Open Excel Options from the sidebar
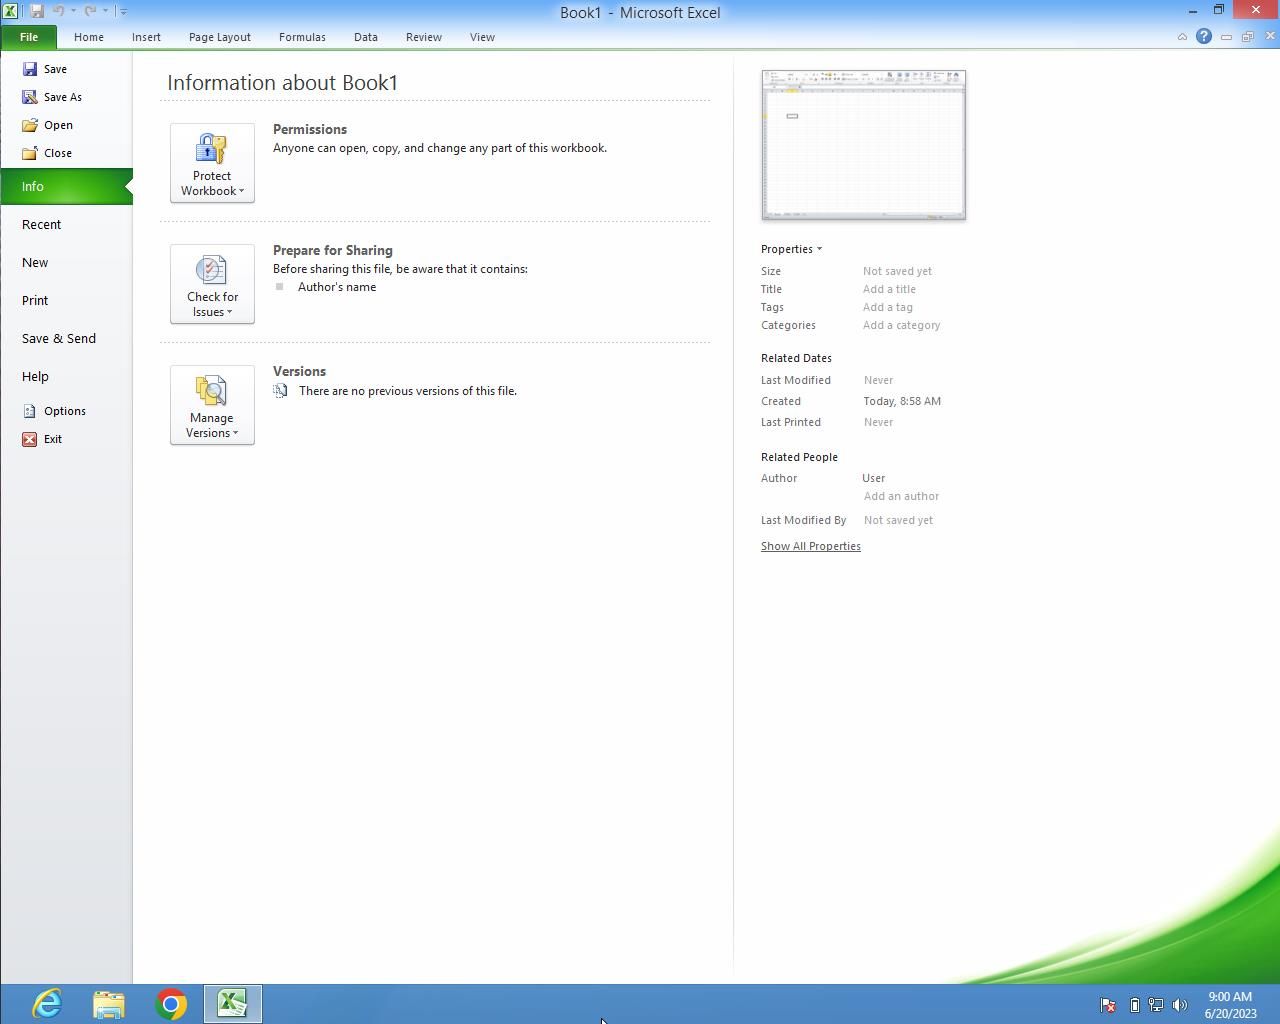Viewport: 1280px width, 1024px height. click(x=64, y=411)
